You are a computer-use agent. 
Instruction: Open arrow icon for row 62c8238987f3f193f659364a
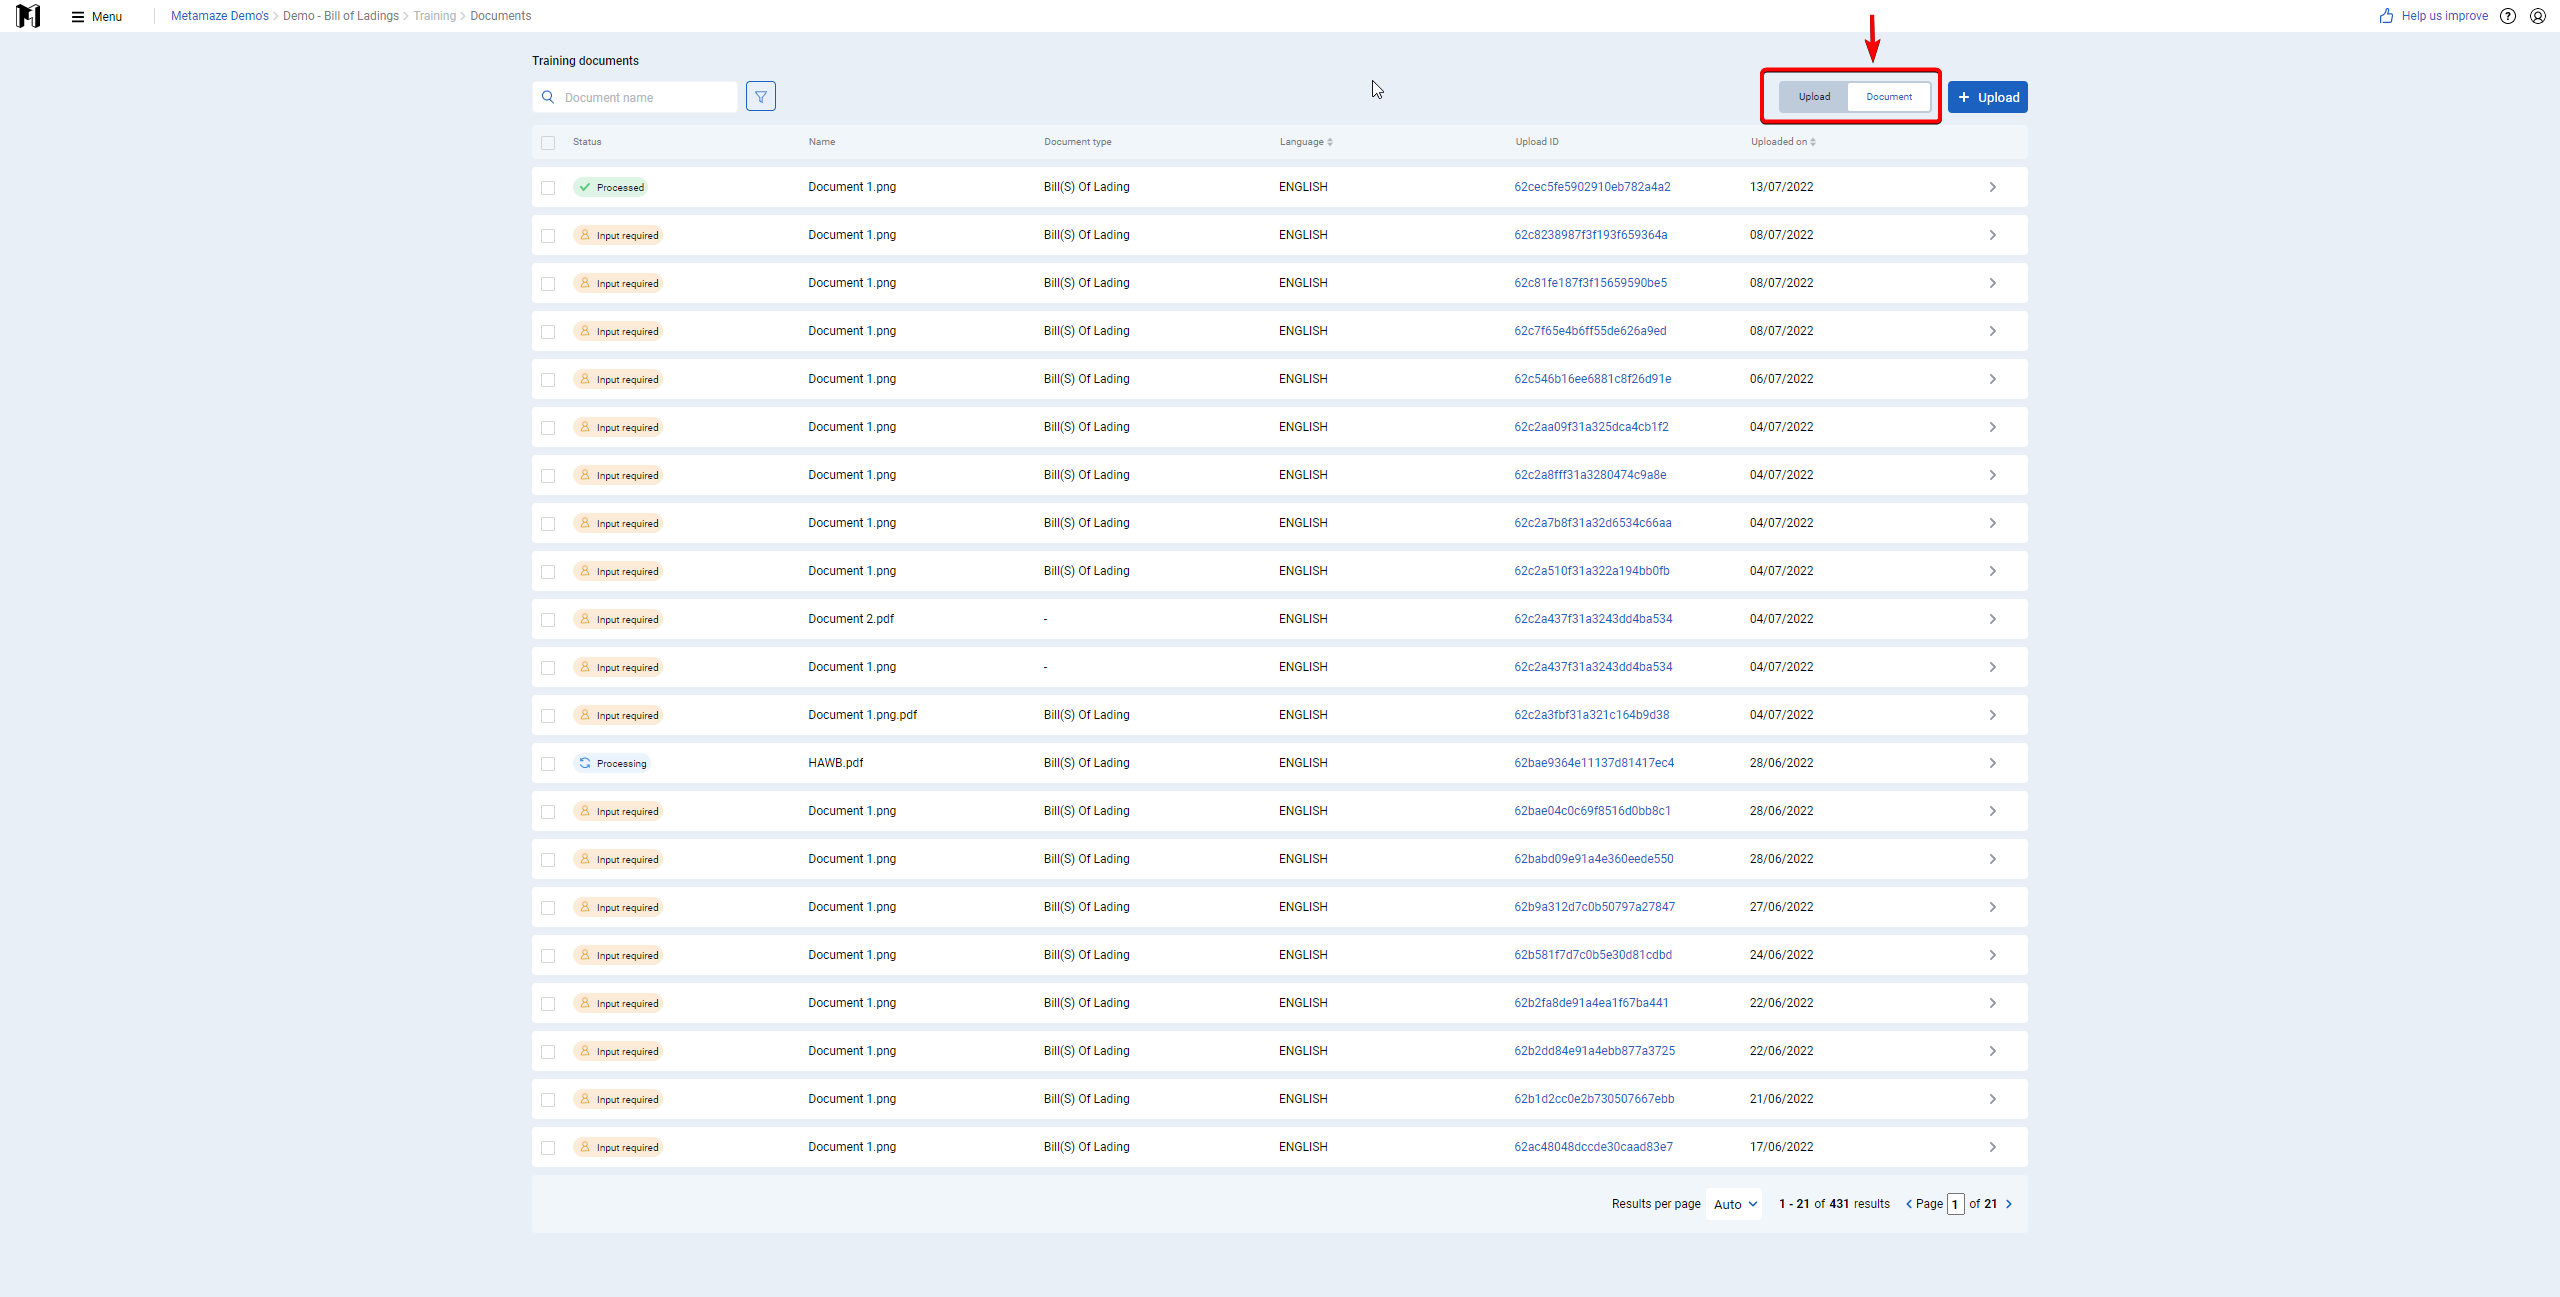click(x=1992, y=235)
